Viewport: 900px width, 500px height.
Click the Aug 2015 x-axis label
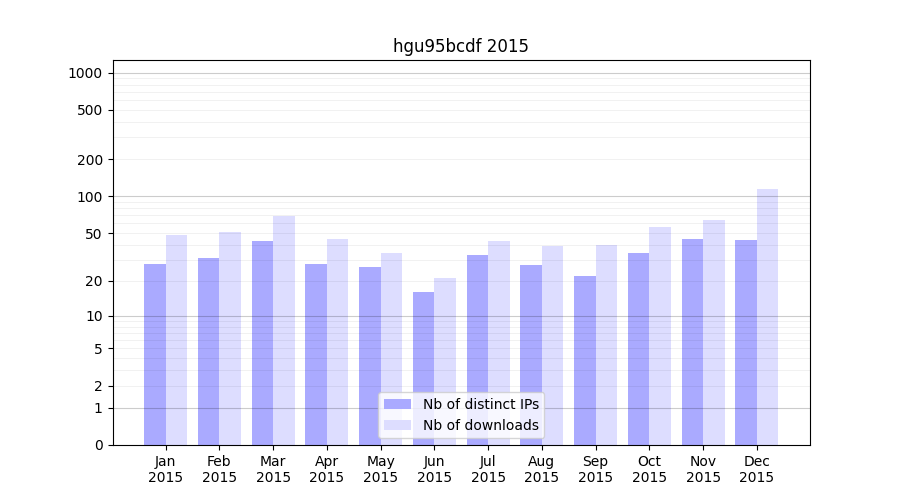point(542,469)
